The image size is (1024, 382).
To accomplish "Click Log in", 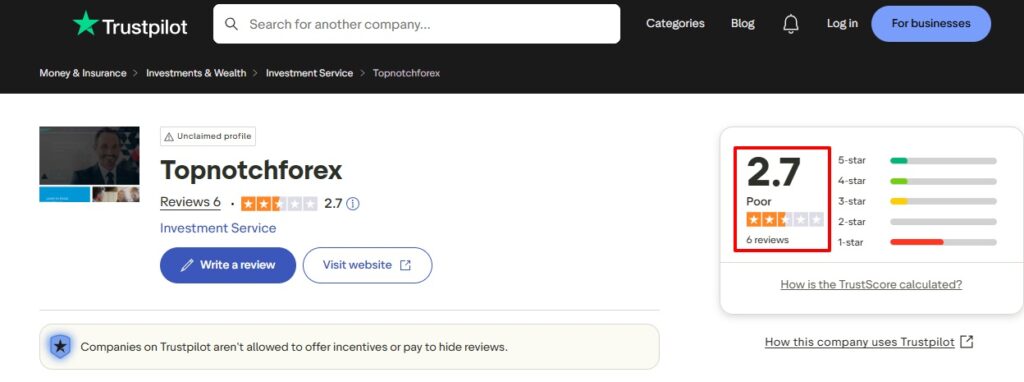I will [x=842, y=24].
